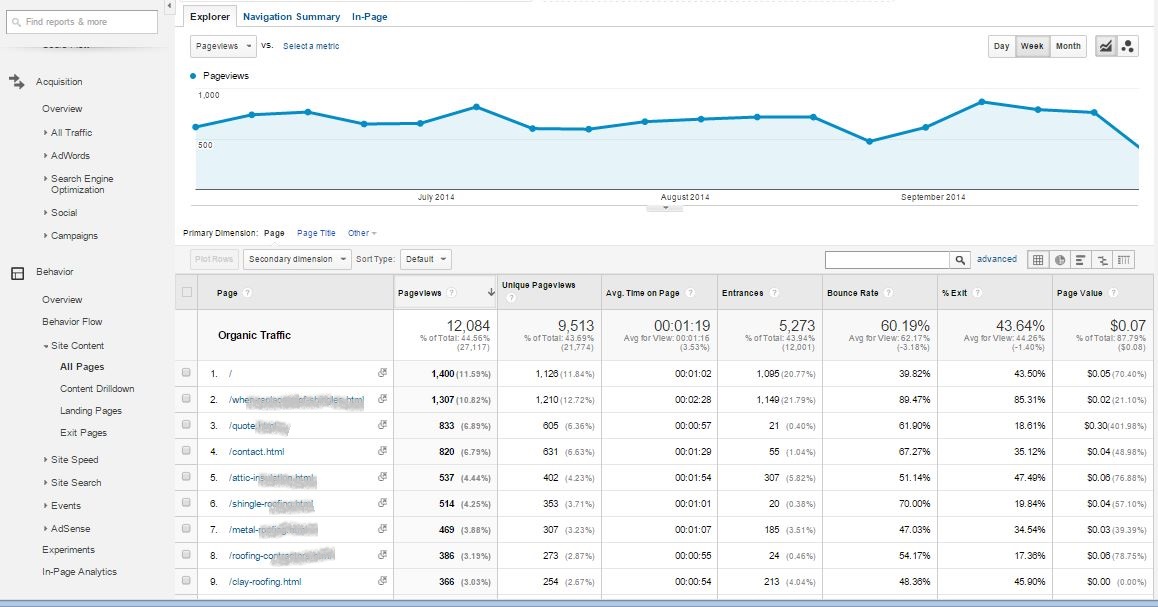Toggle the select-all rows checkbox
Screen dimensions: 1158x607
pyautogui.click(x=186, y=293)
